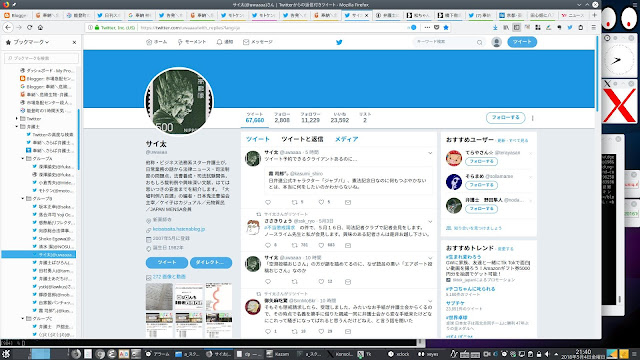Select the メディア tab
The height and width of the screenshot is (360, 640).
click(x=347, y=139)
